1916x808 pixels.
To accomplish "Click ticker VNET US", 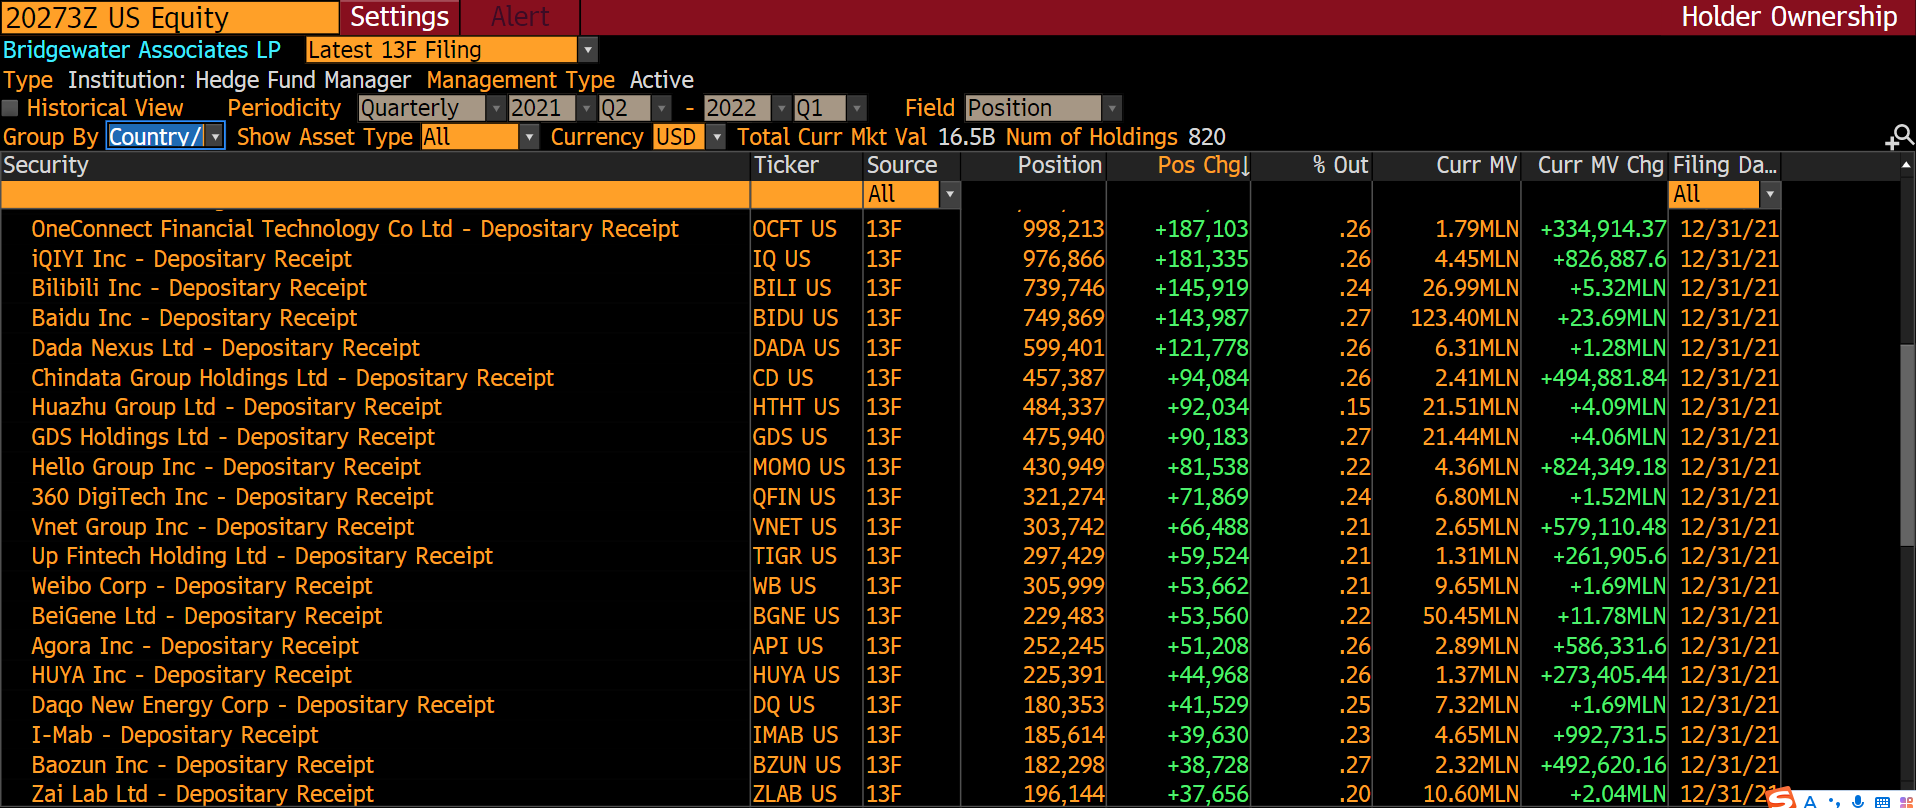I will 794,527.
